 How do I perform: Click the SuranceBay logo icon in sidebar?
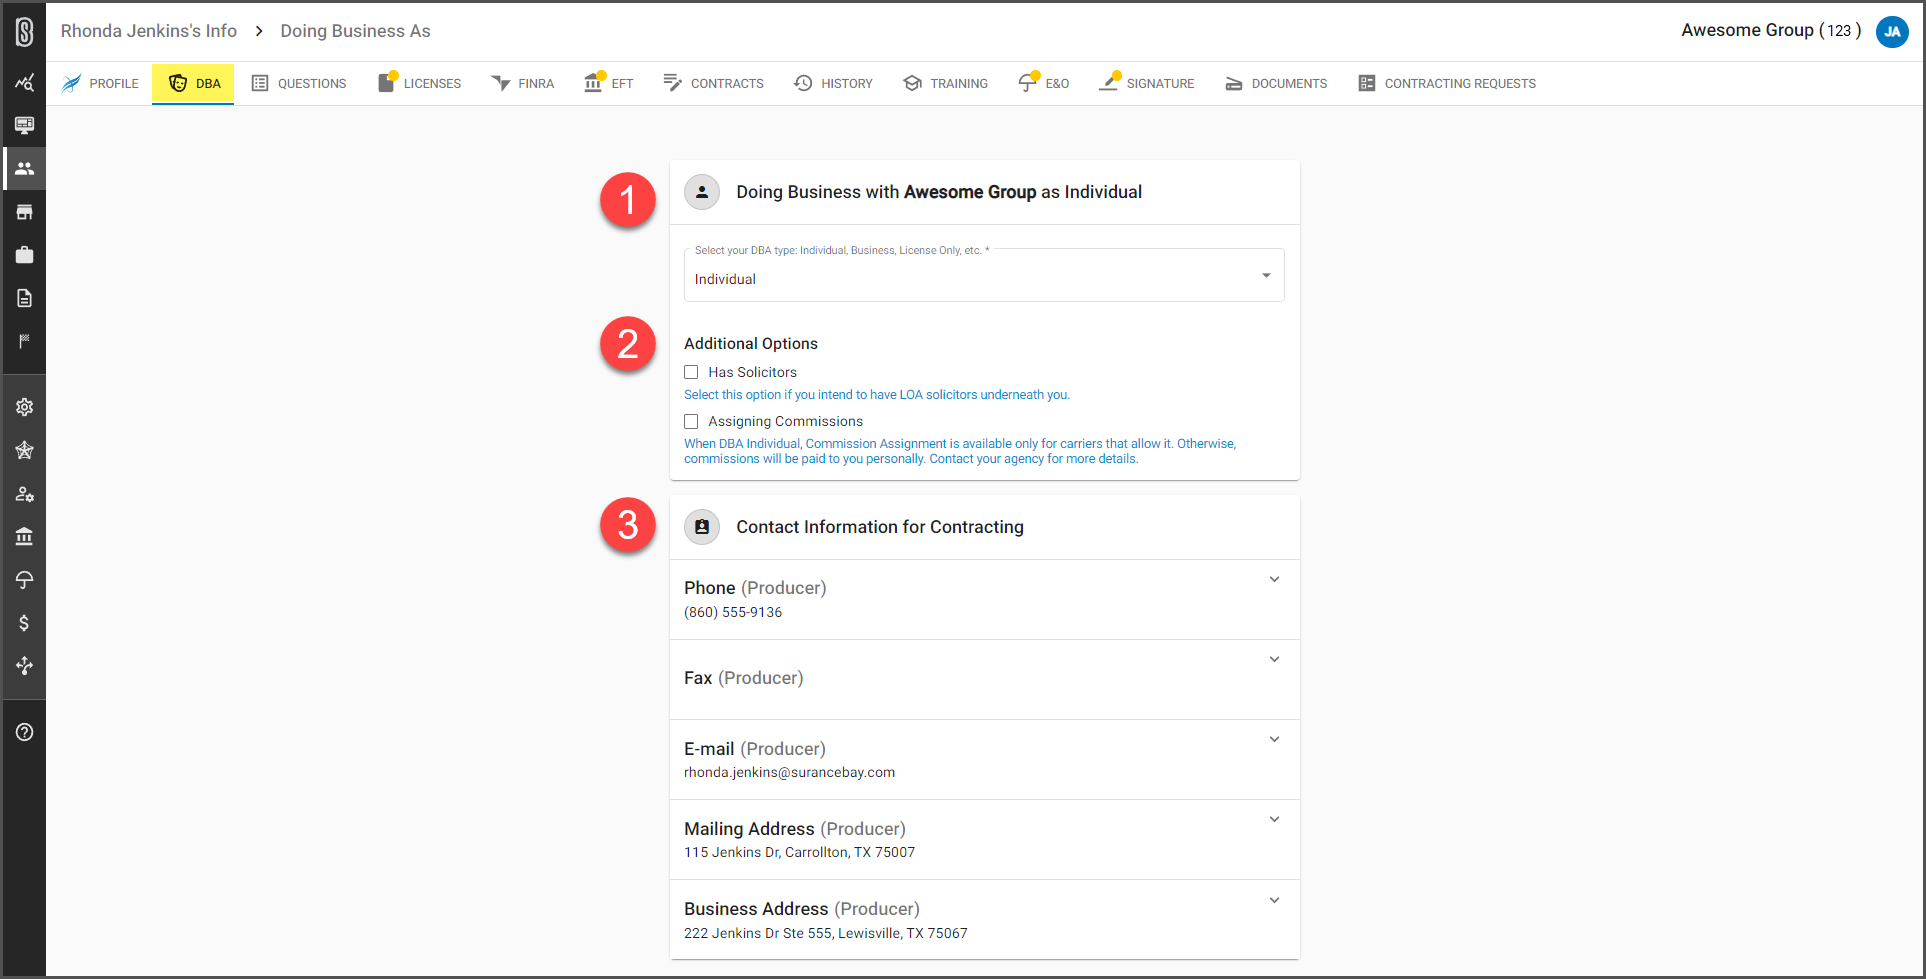[x=24, y=32]
